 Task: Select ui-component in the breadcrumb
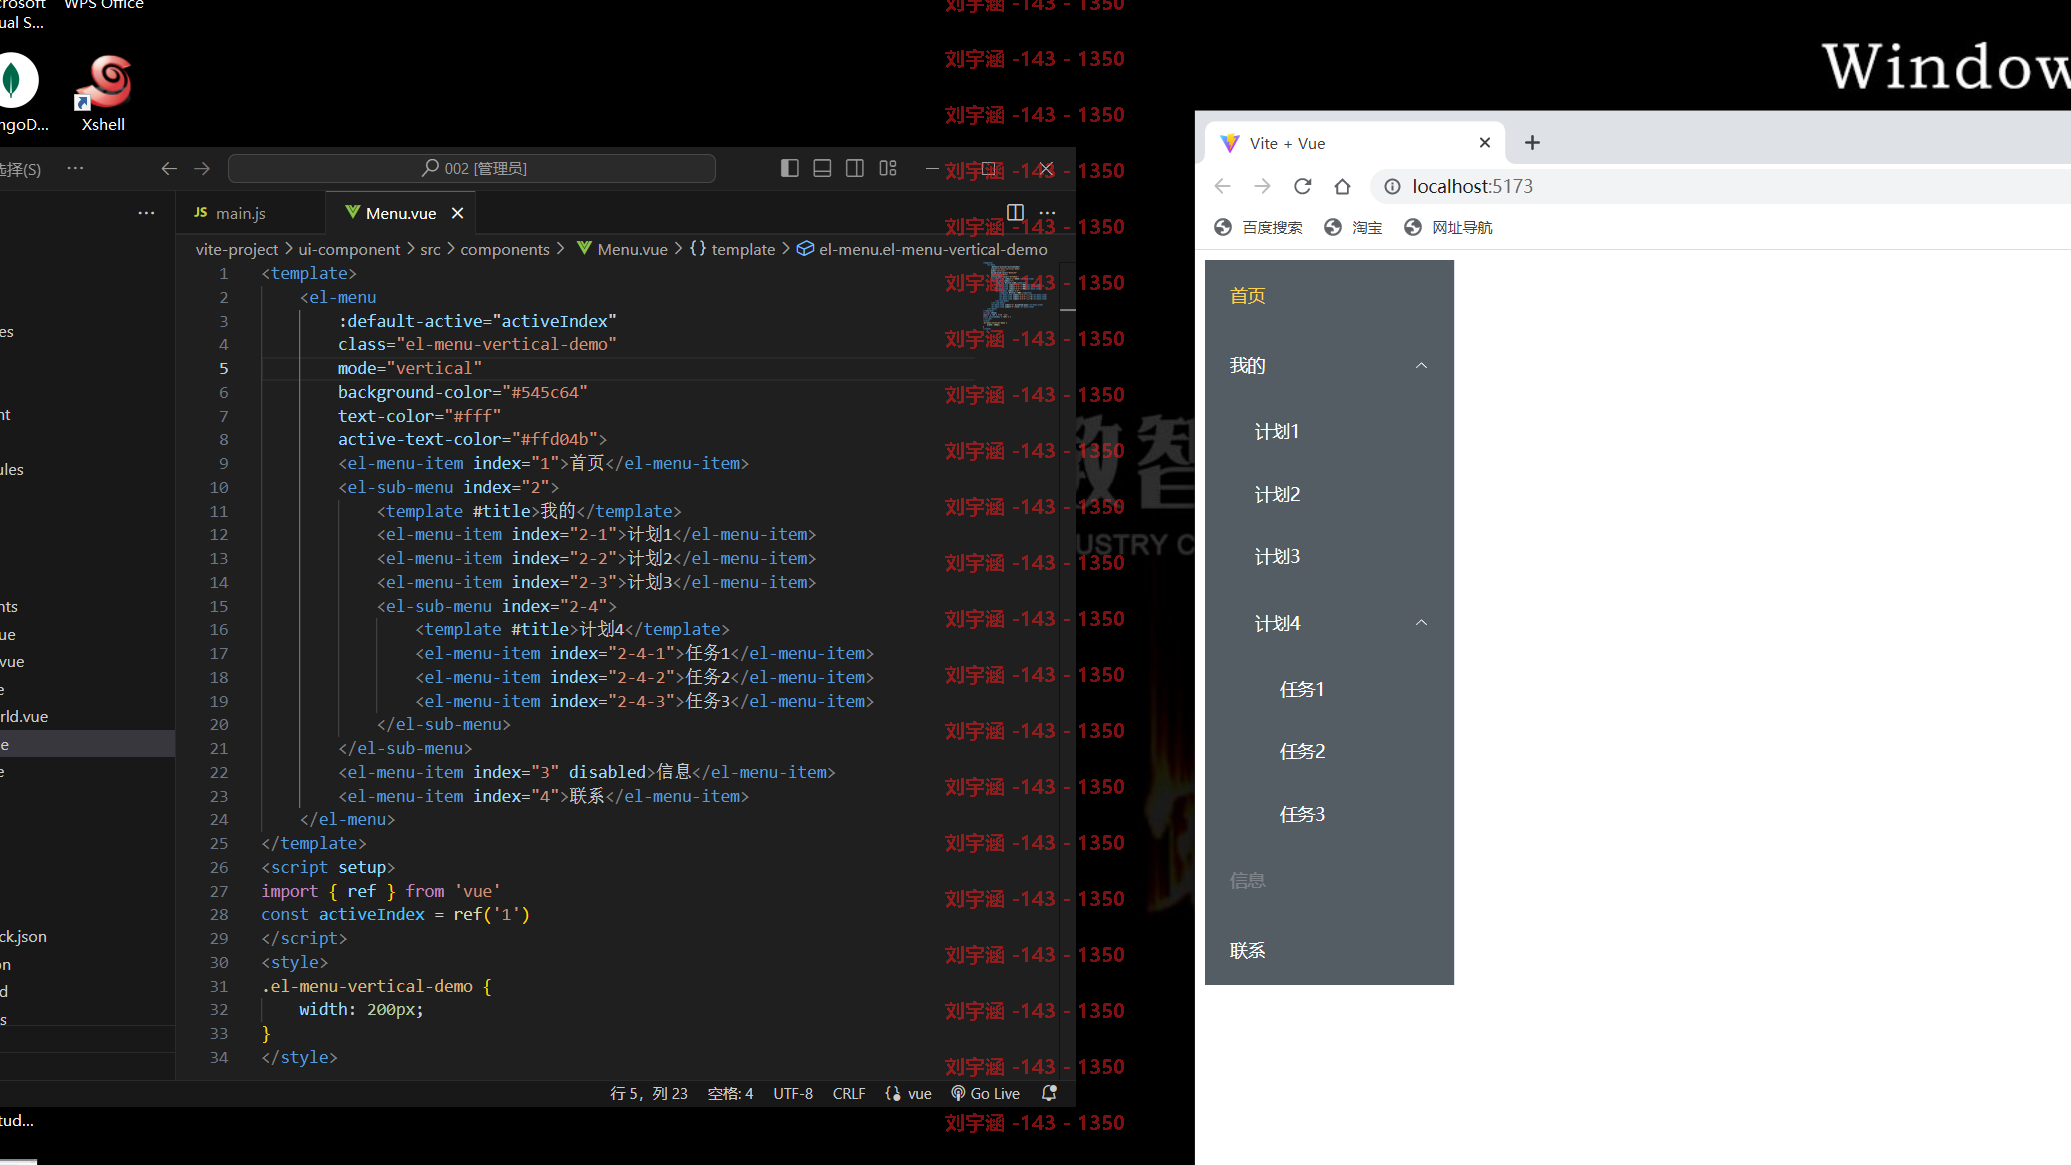(349, 249)
